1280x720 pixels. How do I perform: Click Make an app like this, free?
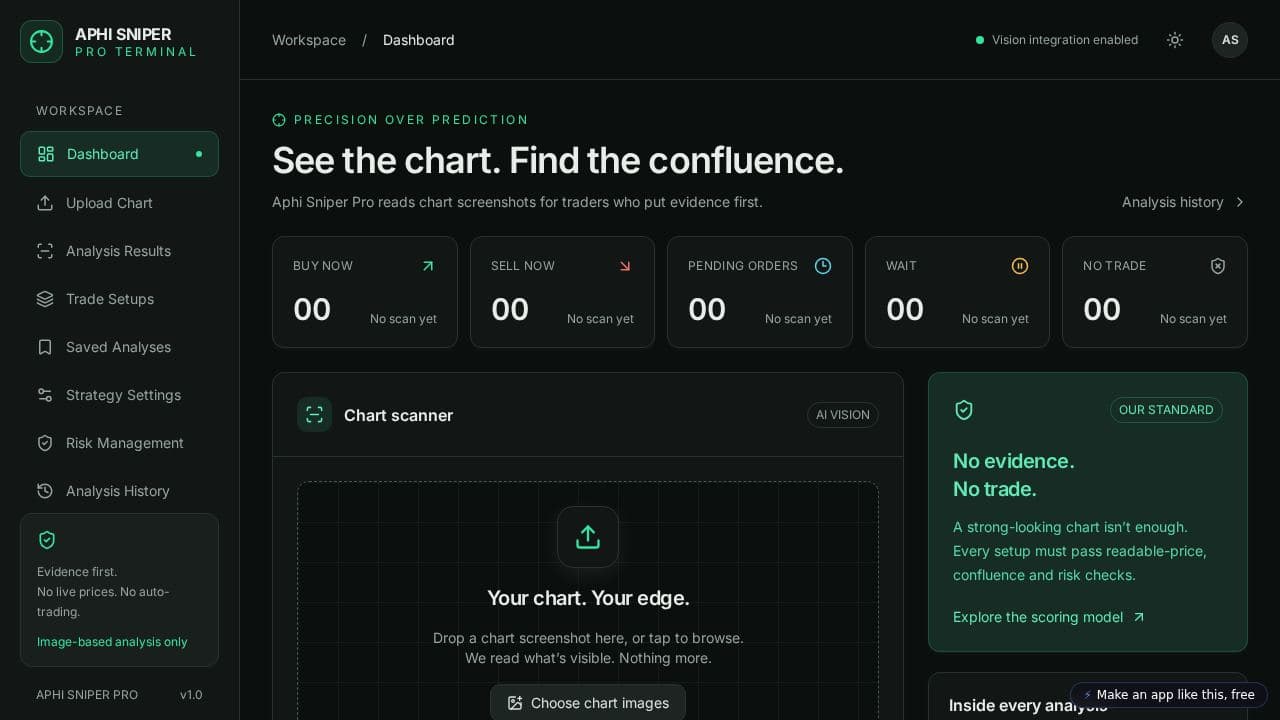(1169, 695)
